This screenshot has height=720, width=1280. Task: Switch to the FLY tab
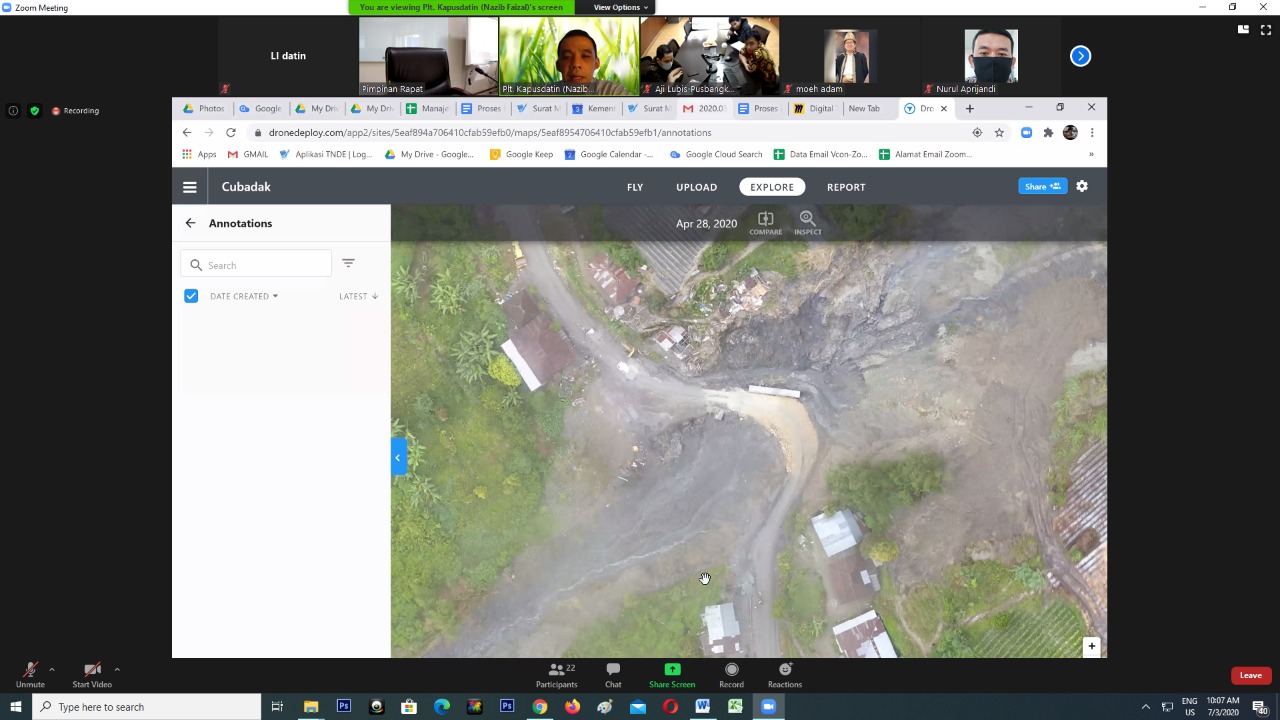[635, 187]
